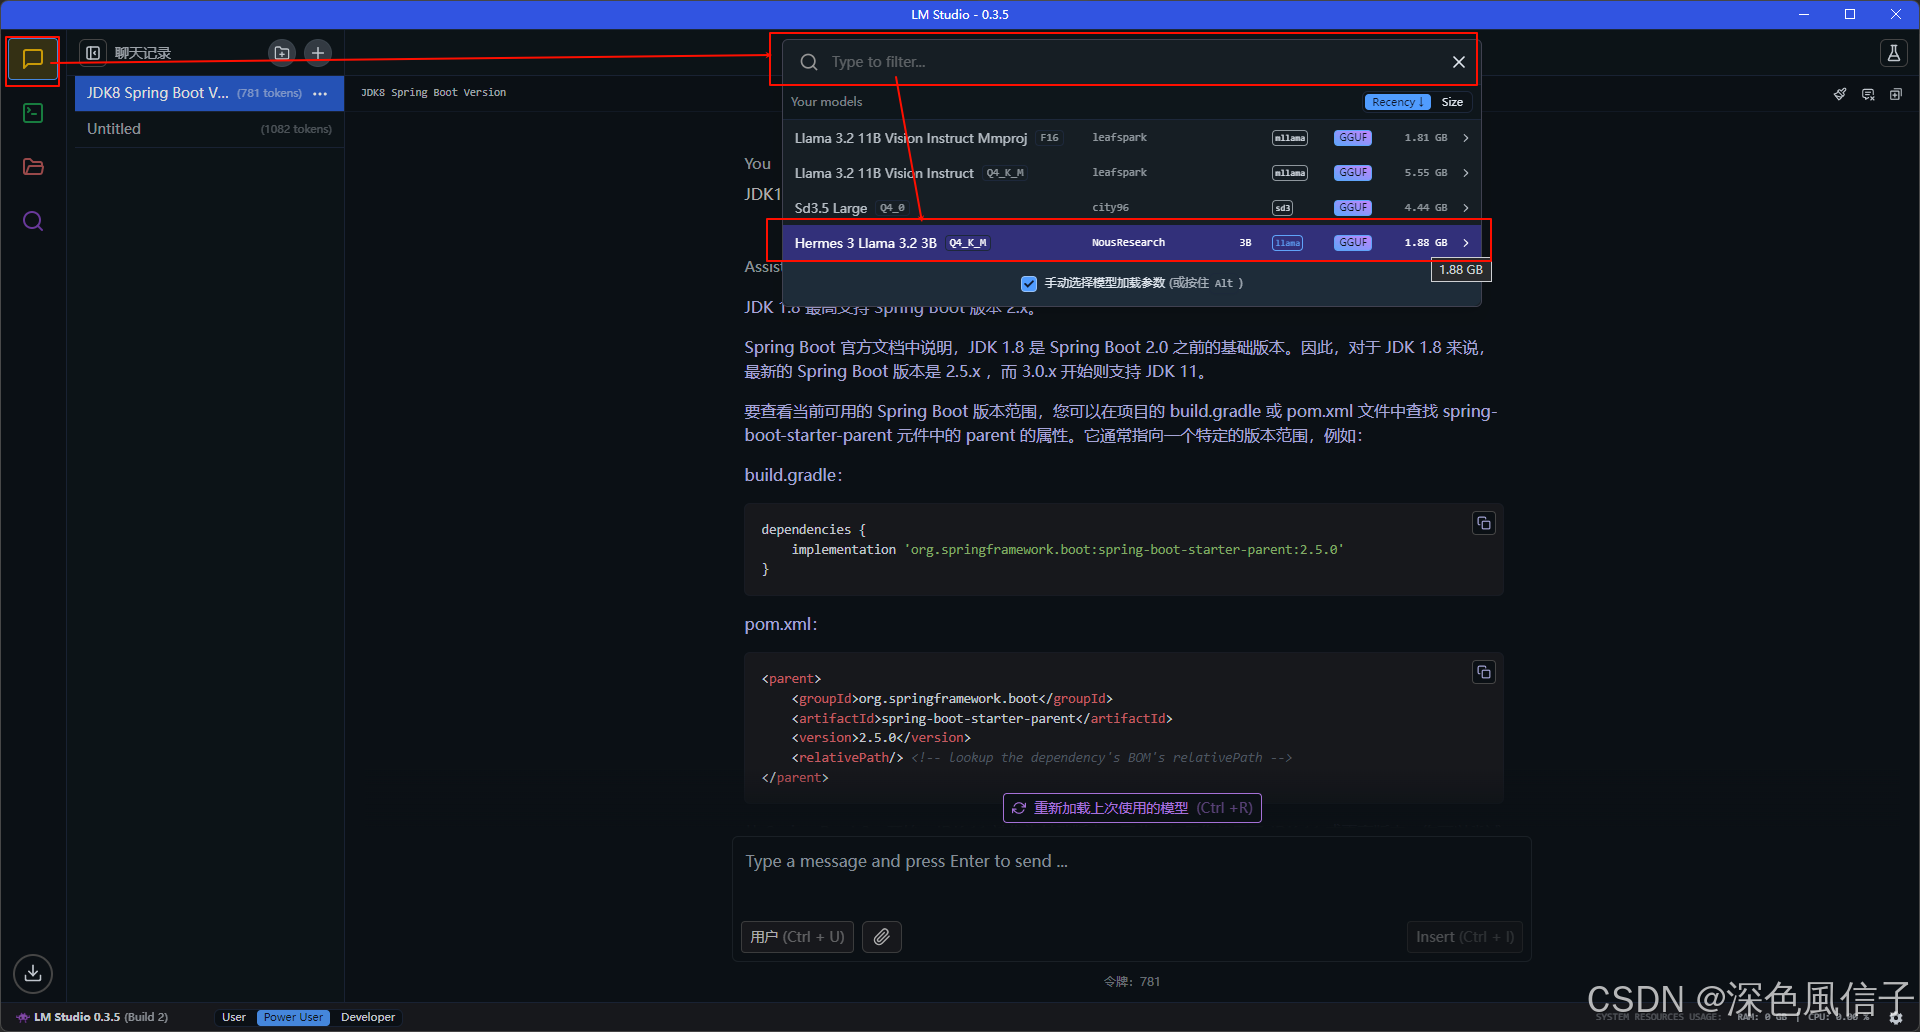Create a new chat folder
Image resolution: width=1920 pixels, height=1032 pixels.
click(282, 53)
